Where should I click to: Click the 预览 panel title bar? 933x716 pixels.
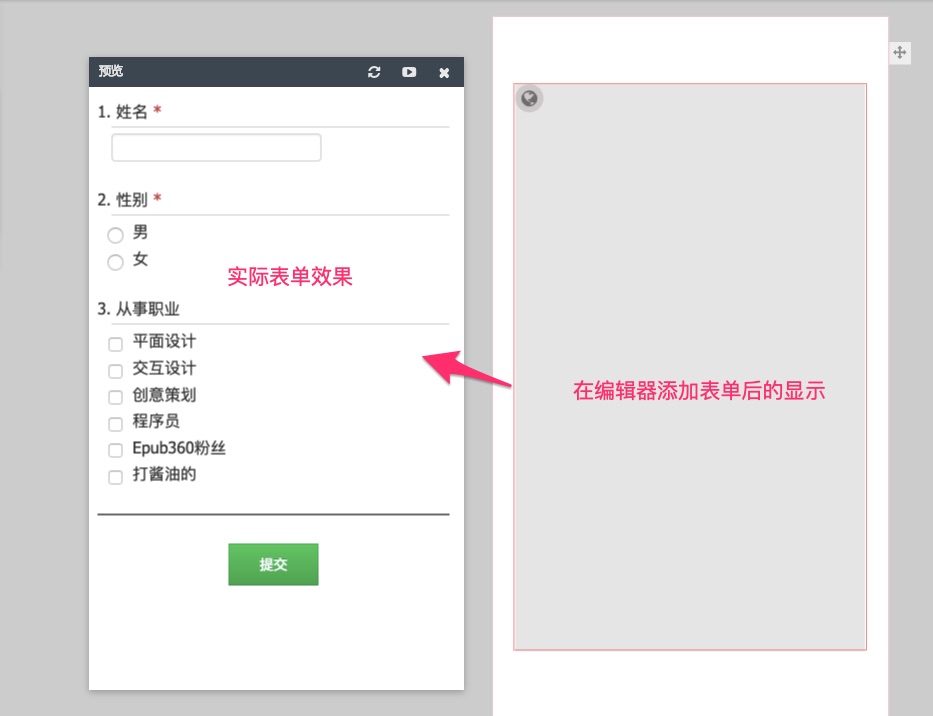[230, 72]
